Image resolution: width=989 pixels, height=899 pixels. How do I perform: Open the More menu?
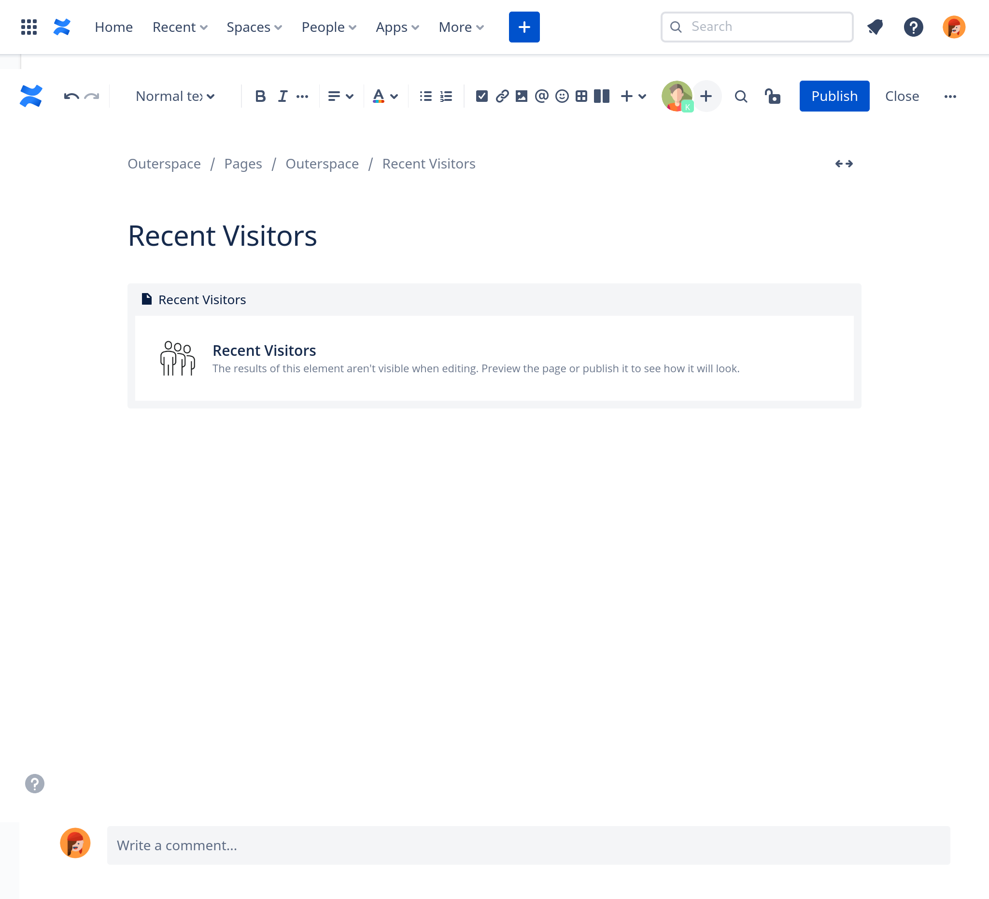point(461,27)
